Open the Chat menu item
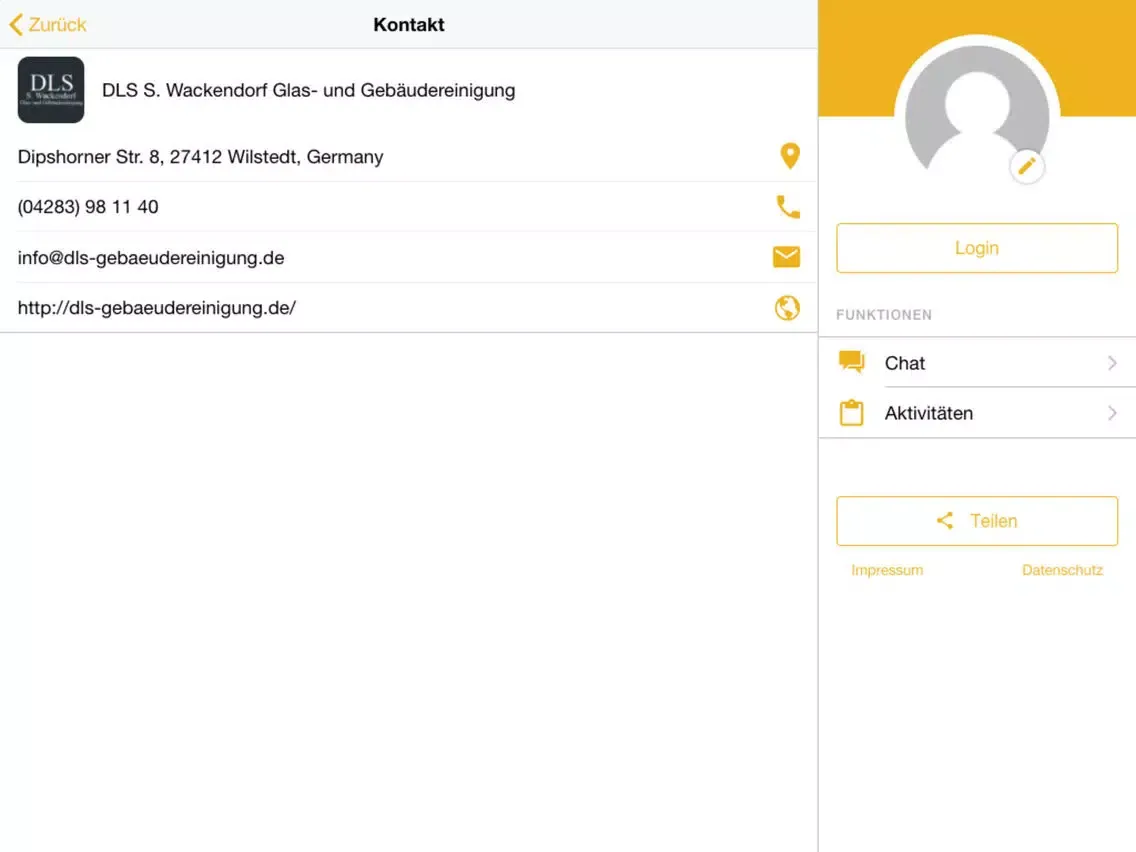The width and height of the screenshot is (1136, 852). (905, 363)
